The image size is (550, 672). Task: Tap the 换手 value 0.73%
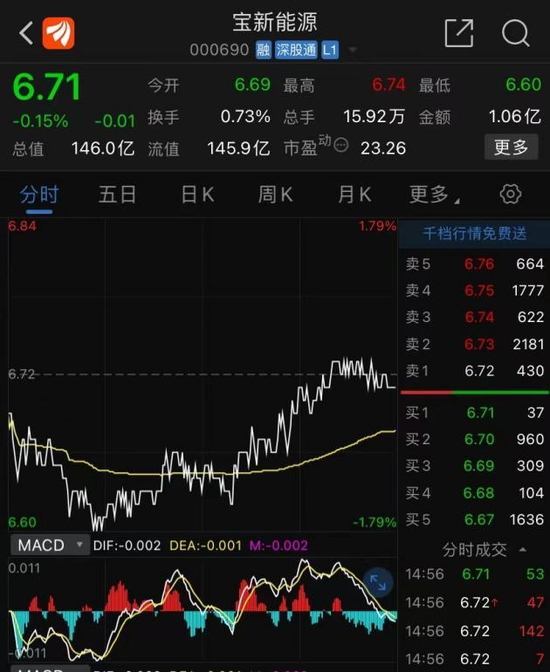(x=245, y=117)
